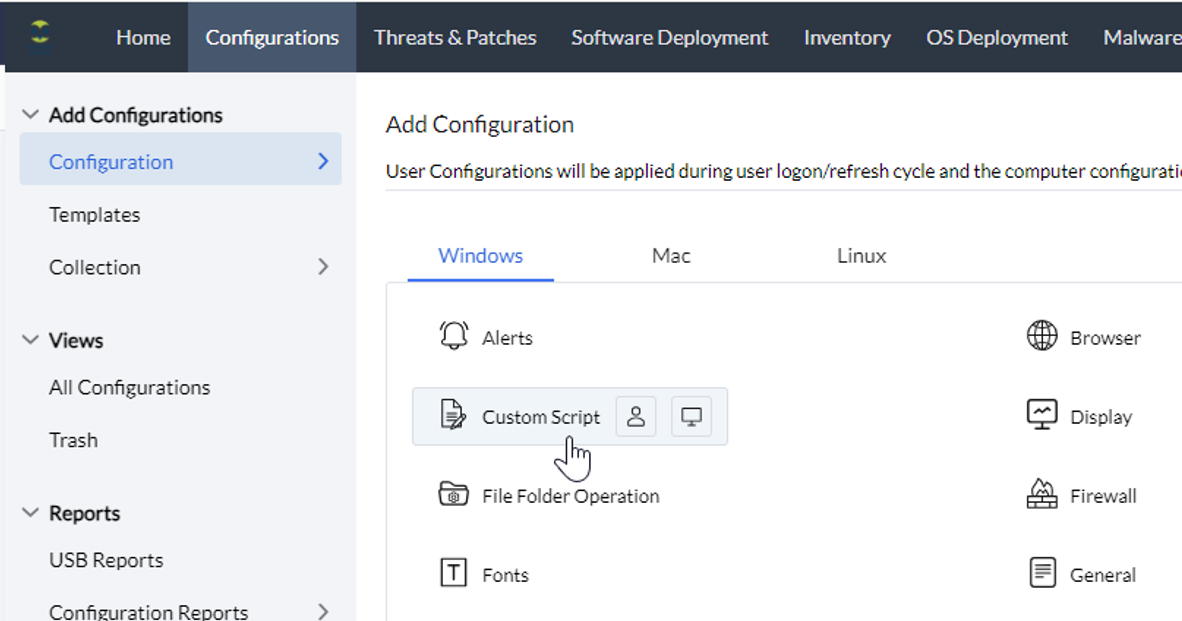Click the Browser globe icon

coord(1042,336)
